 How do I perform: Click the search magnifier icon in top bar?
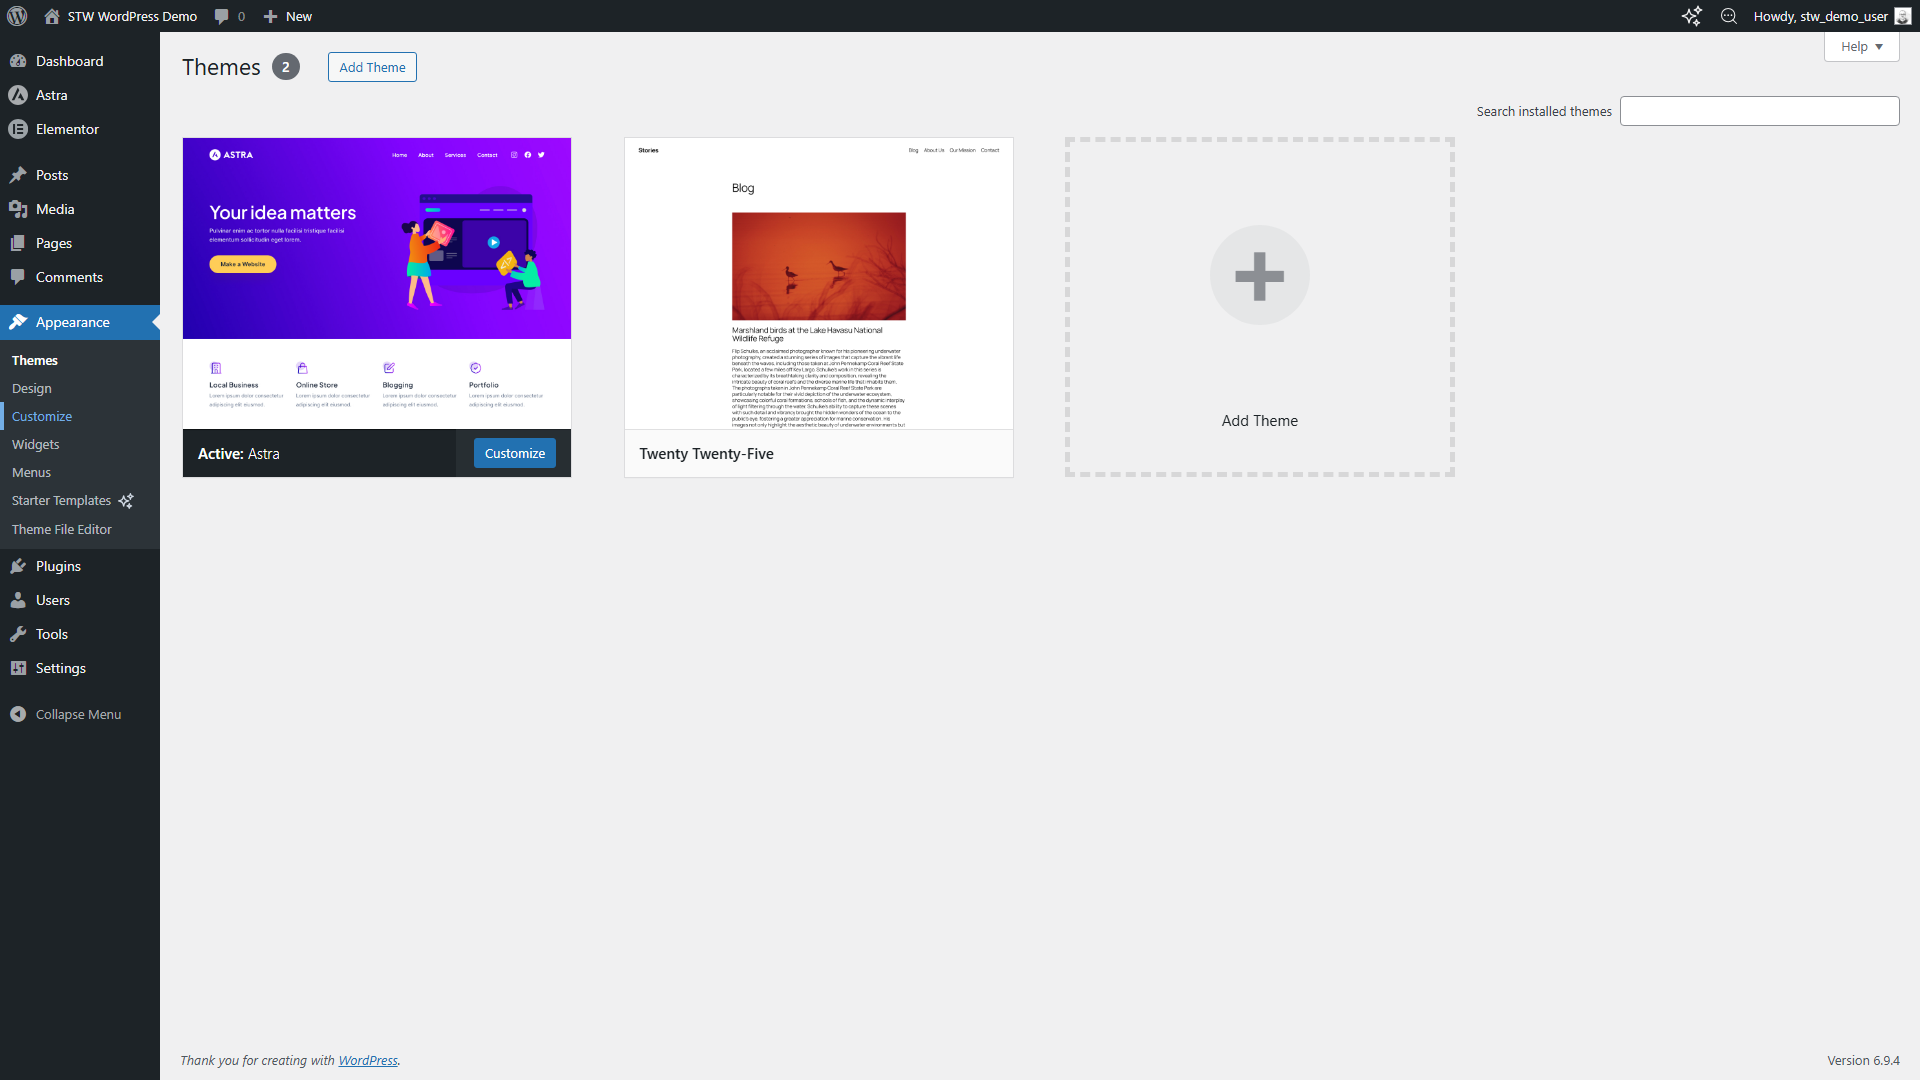(1729, 16)
